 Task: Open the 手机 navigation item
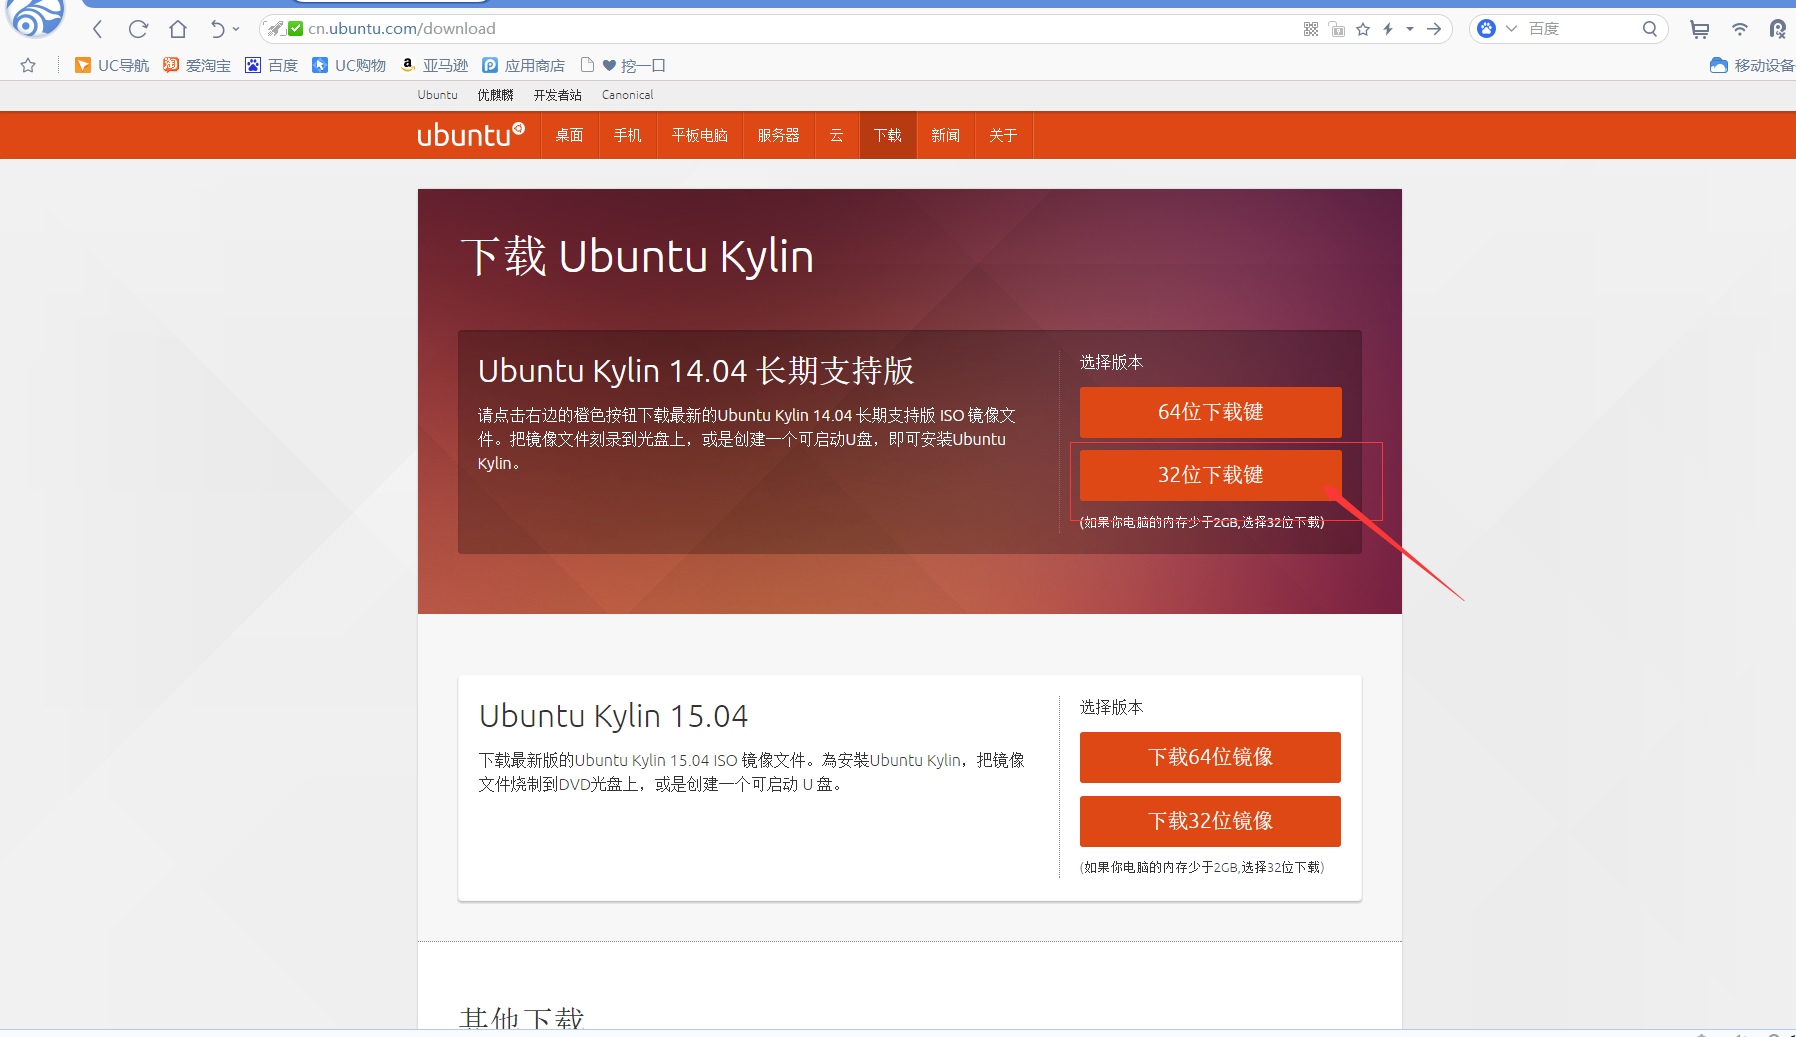(x=628, y=135)
